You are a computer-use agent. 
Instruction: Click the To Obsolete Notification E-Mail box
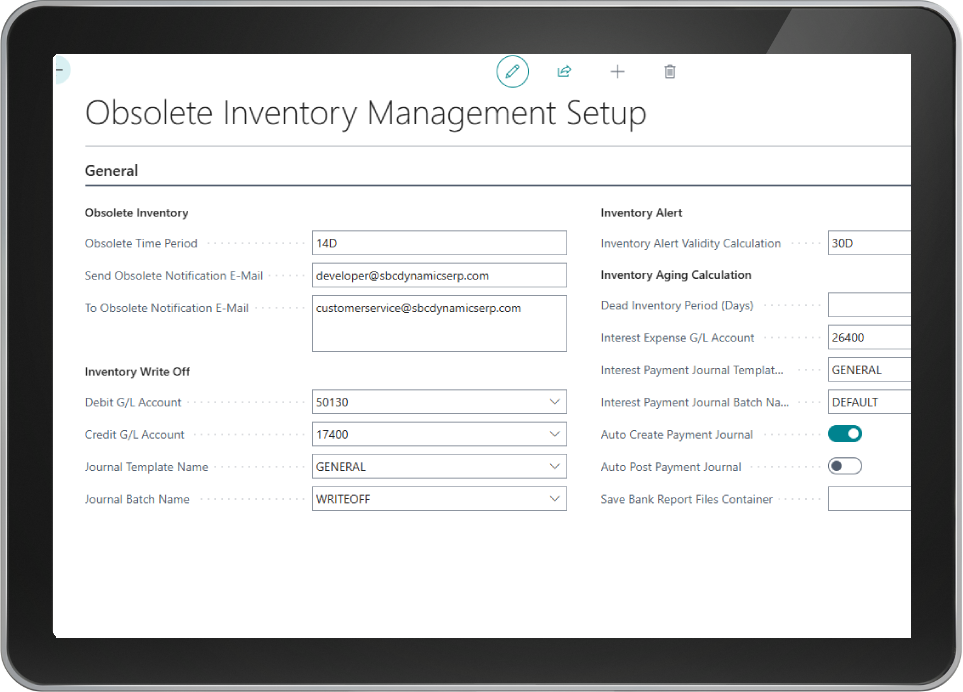[x=439, y=324]
